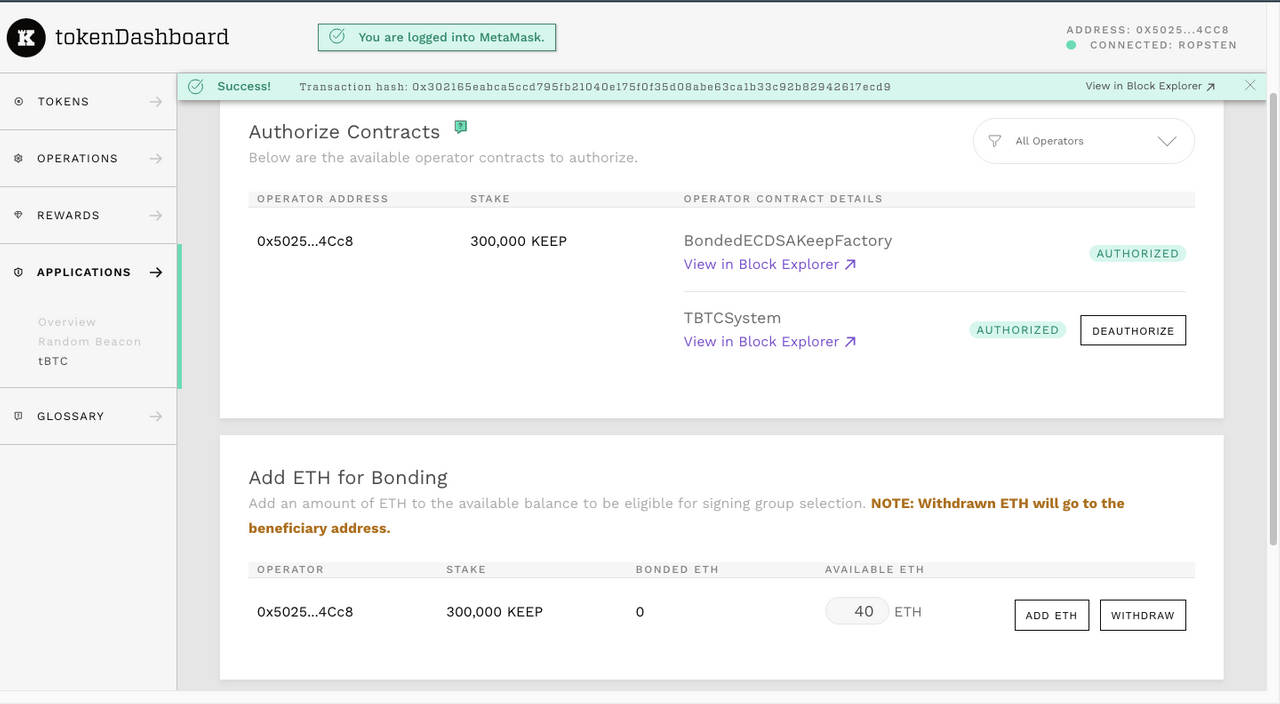This screenshot has width=1280, height=704.
Task: Click the Rewards sidebar icon
Action: tap(18, 216)
